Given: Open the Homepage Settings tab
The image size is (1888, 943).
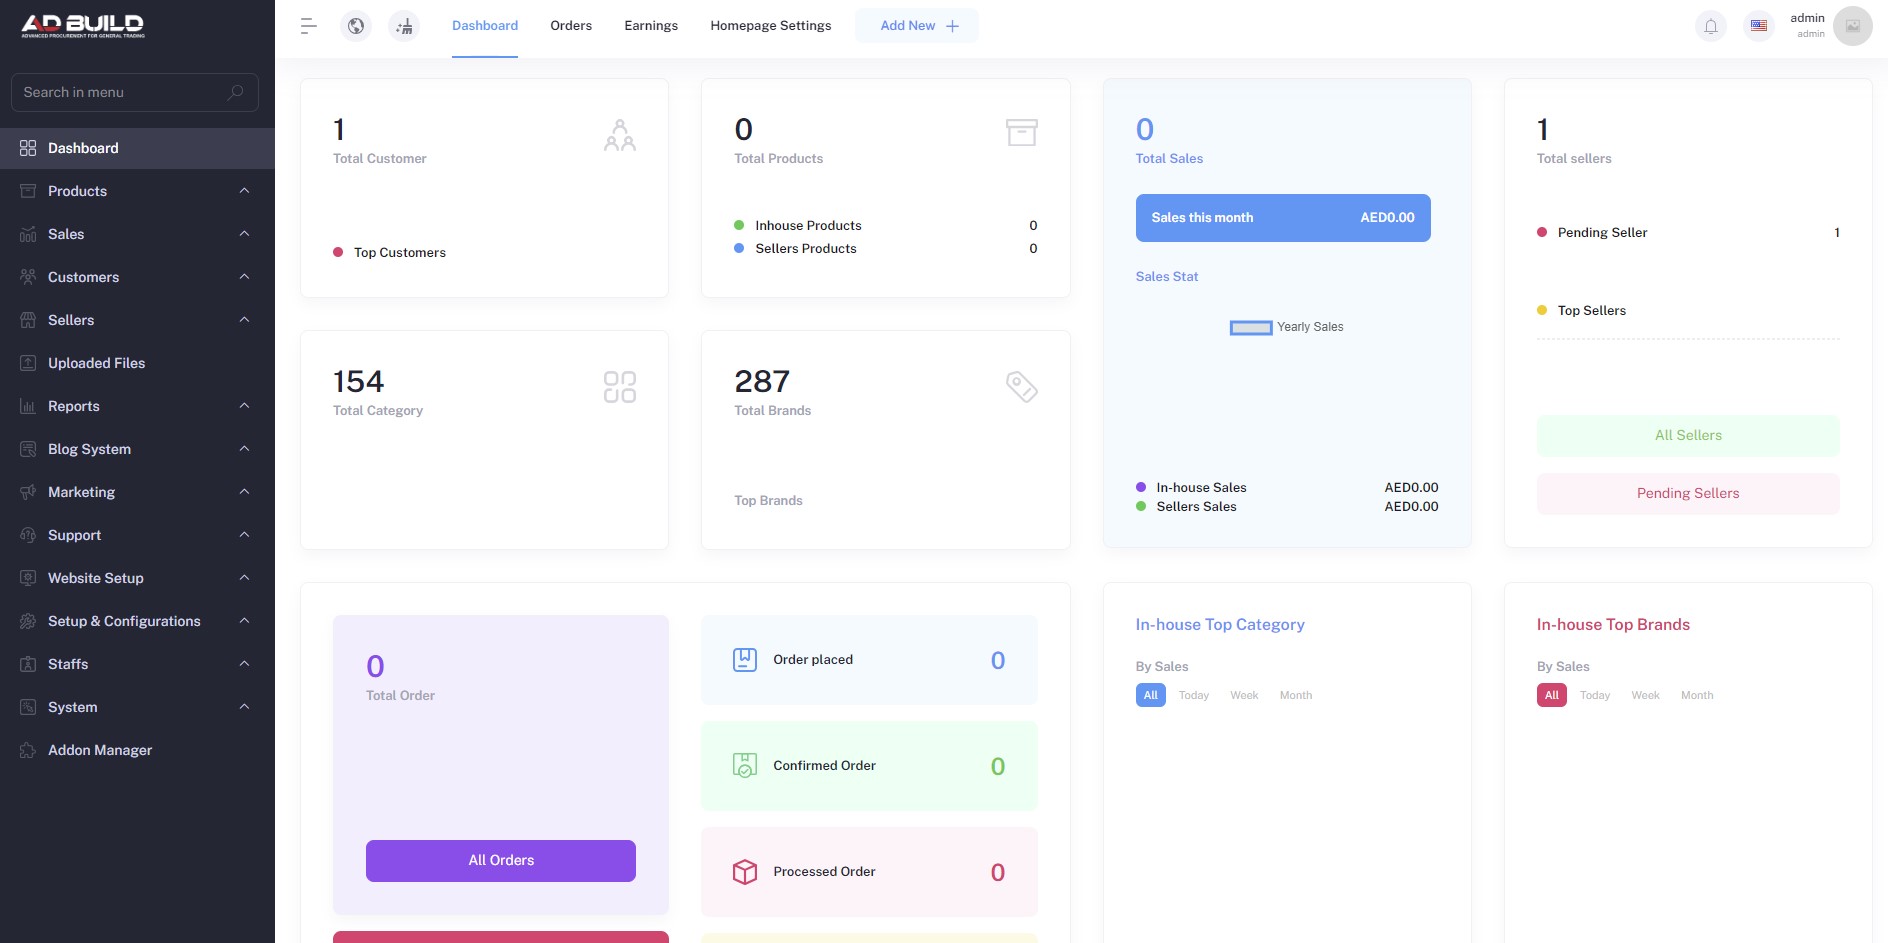Looking at the screenshot, I should pyautogui.click(x=771, y=26).
